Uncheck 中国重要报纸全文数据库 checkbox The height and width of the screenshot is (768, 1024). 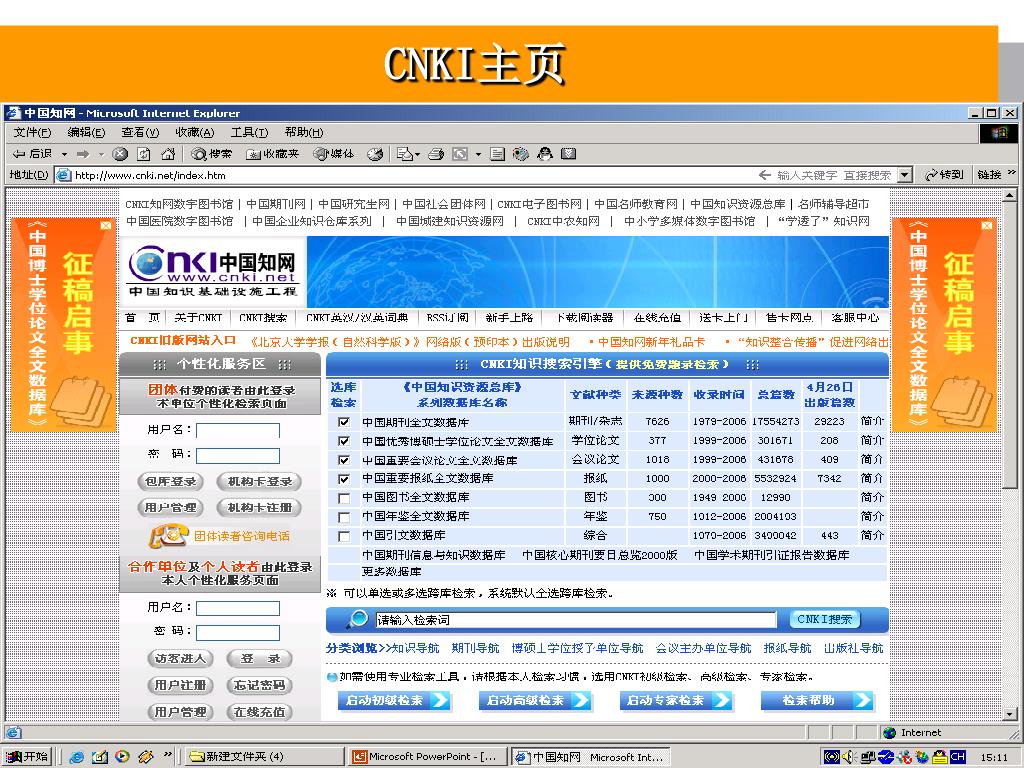(x=344, y=479)
